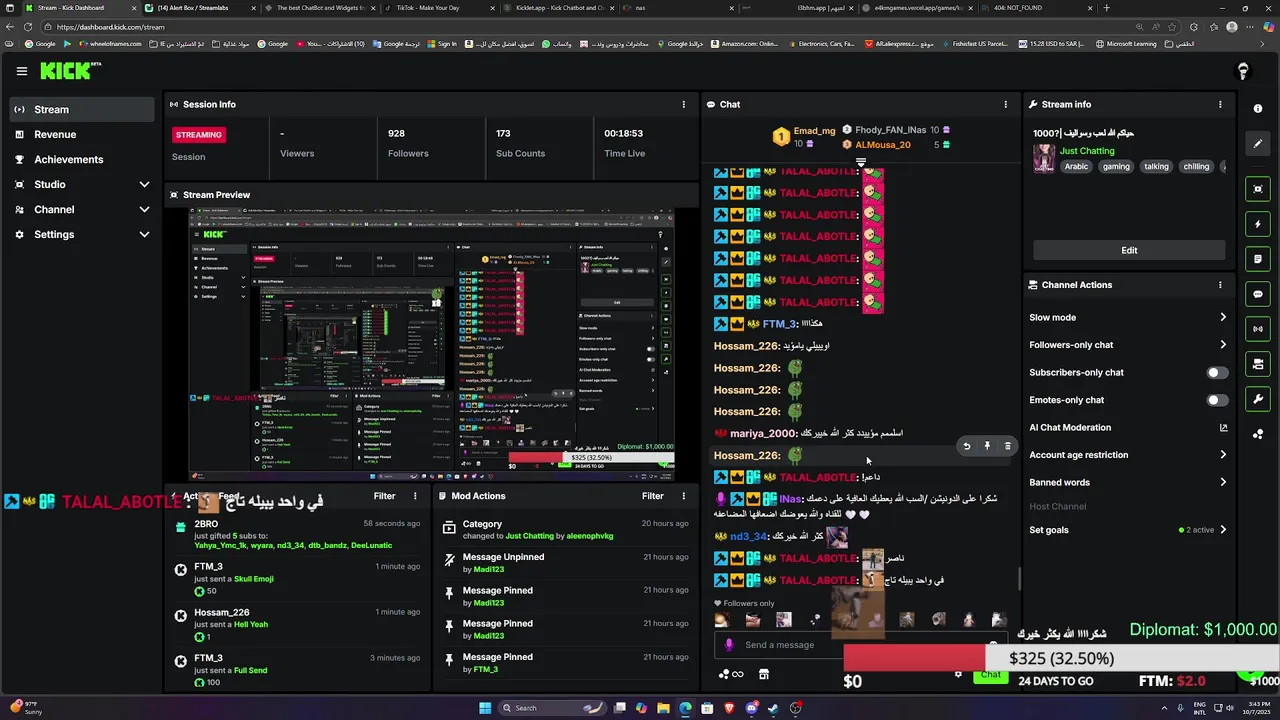Toggle Subscribers-only chat switch
This screenshot has height=720, width=1280.
point(1217,372)
